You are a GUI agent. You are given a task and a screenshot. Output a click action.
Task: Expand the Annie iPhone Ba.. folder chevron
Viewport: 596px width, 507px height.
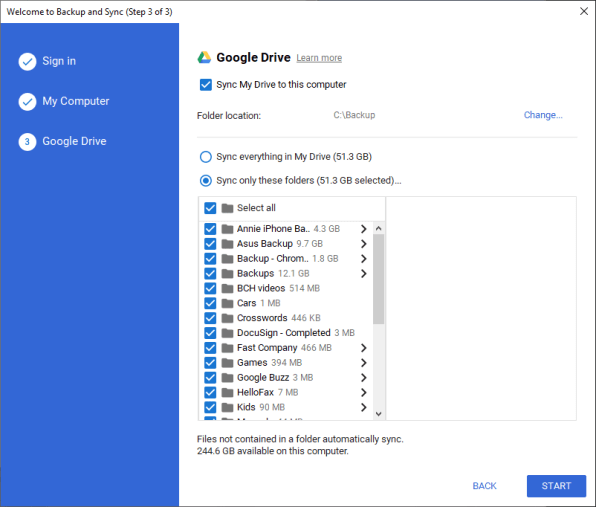(364, 229)
